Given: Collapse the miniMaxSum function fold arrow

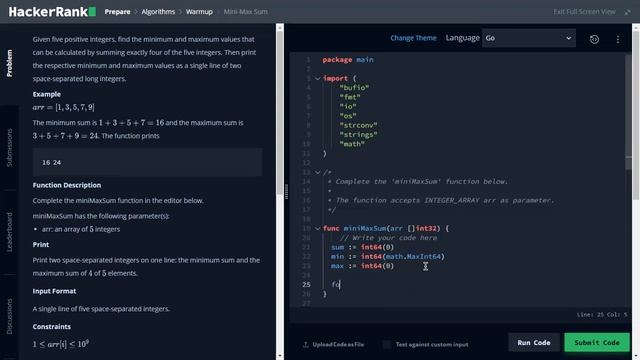Looking at the screenshot, I should pyautogui.click(x=318, y=228).
